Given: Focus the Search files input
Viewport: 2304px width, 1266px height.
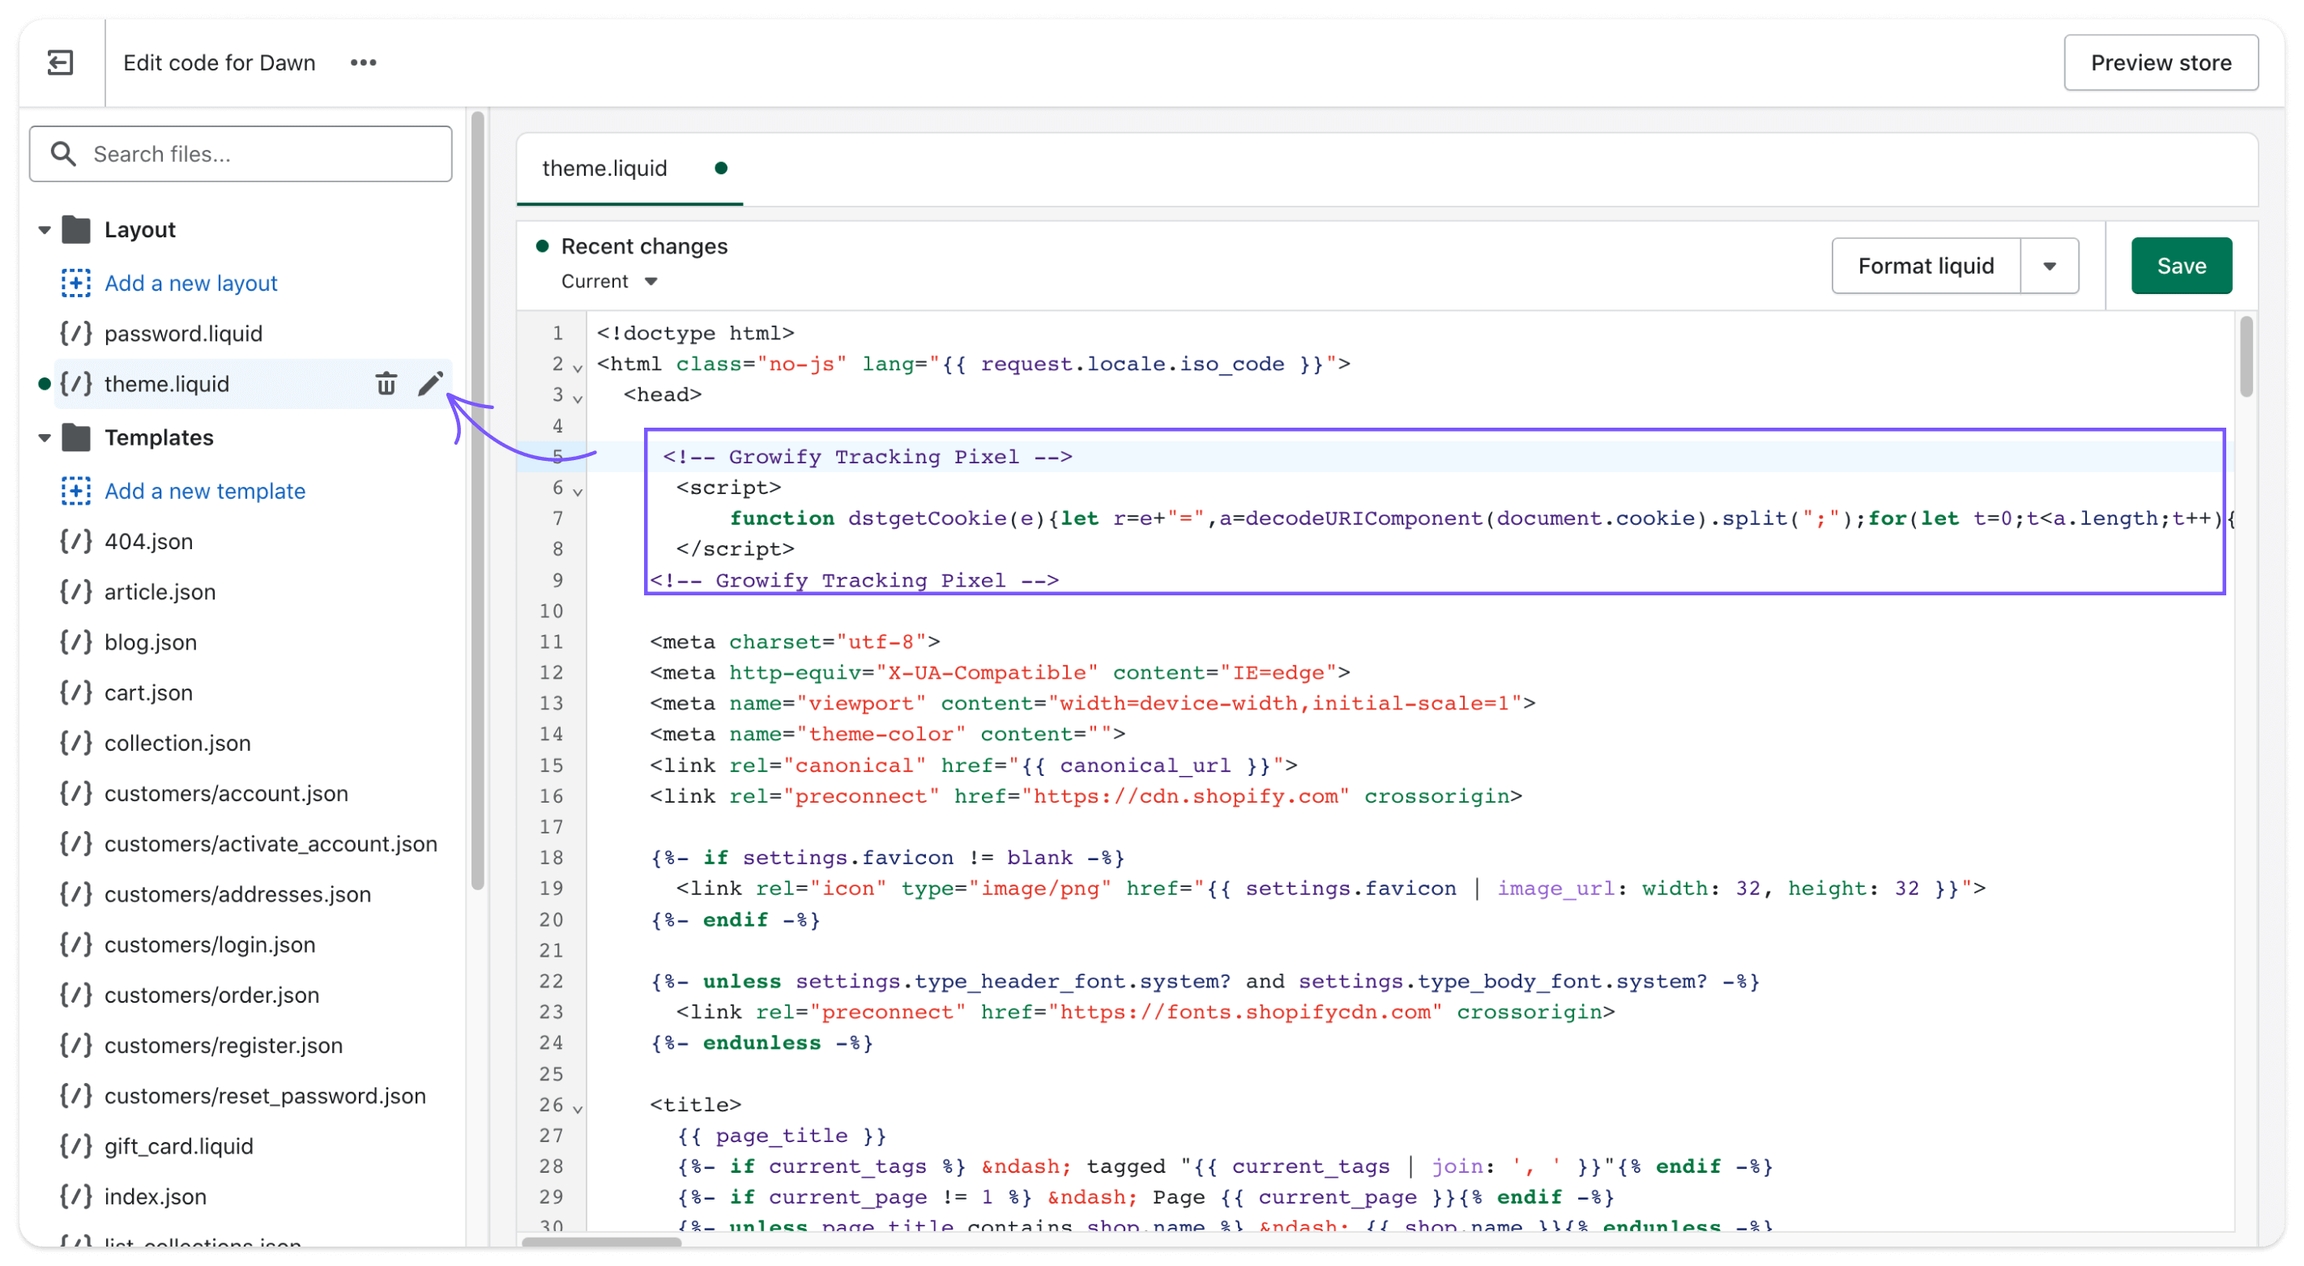Looking at the screenshot, I should [241, 154].
